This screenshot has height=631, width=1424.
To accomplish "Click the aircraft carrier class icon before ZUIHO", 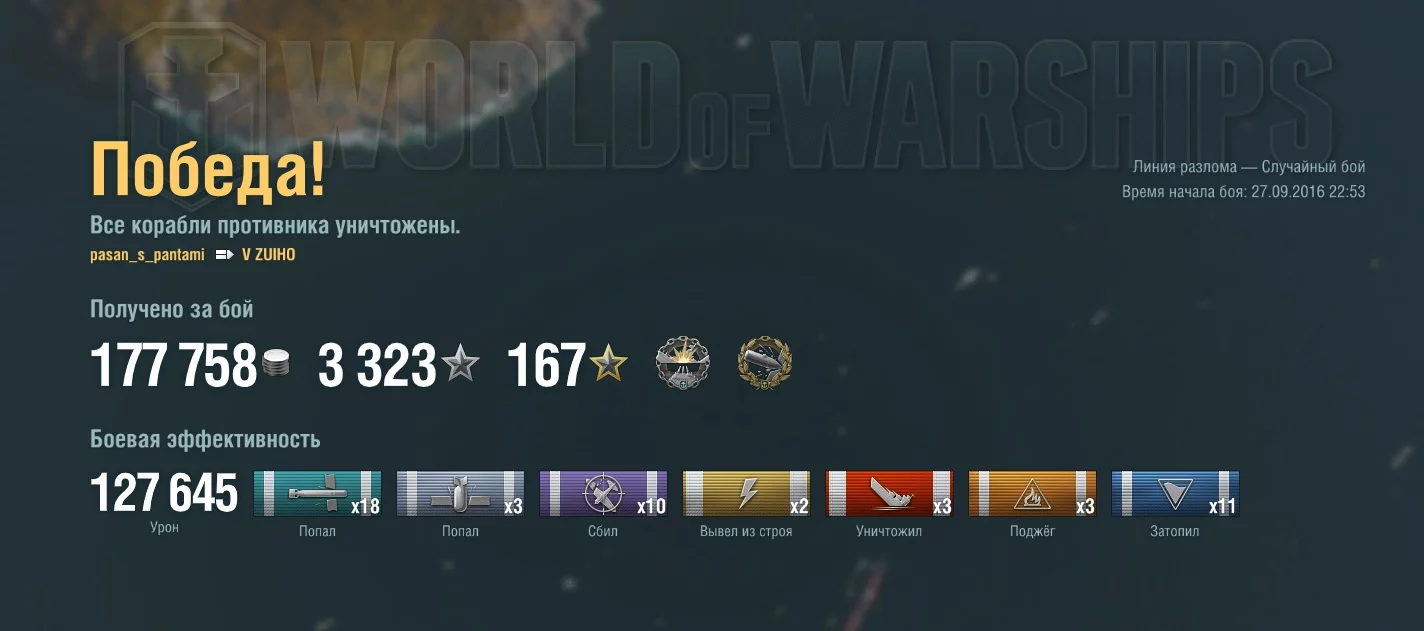I will tap(224, 255).
